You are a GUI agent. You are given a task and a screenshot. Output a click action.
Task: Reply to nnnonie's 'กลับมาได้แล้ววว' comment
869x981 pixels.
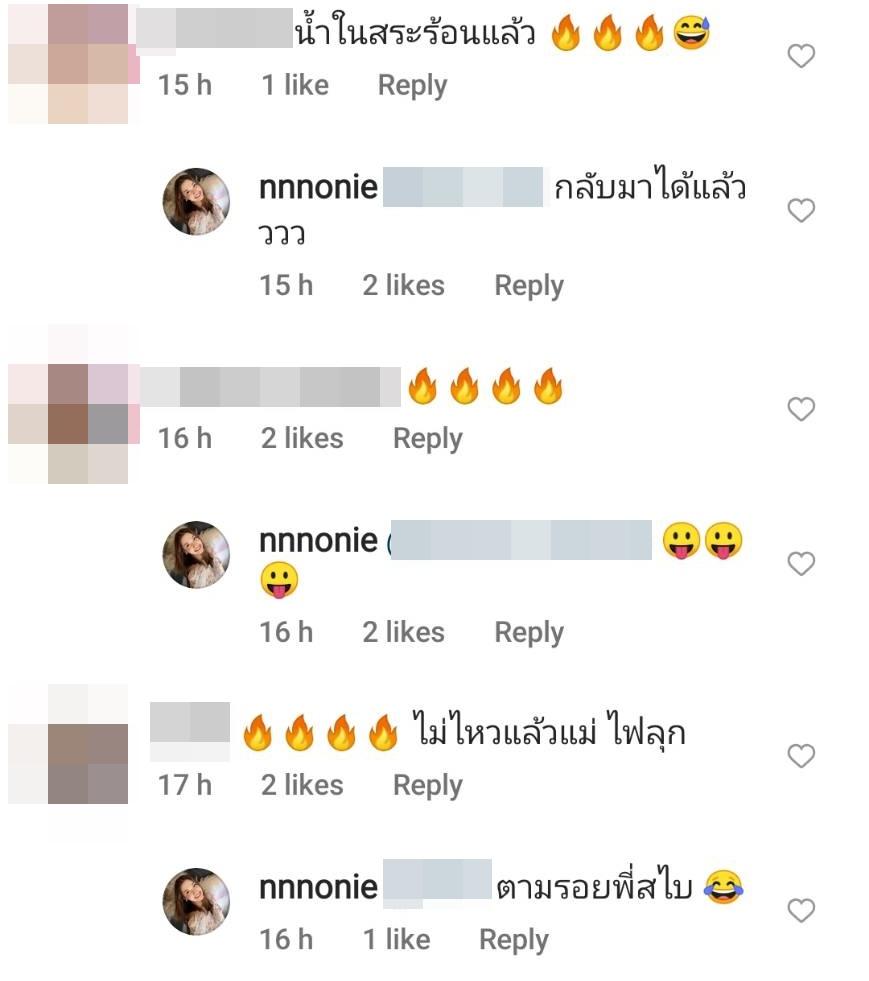(529, 286)
